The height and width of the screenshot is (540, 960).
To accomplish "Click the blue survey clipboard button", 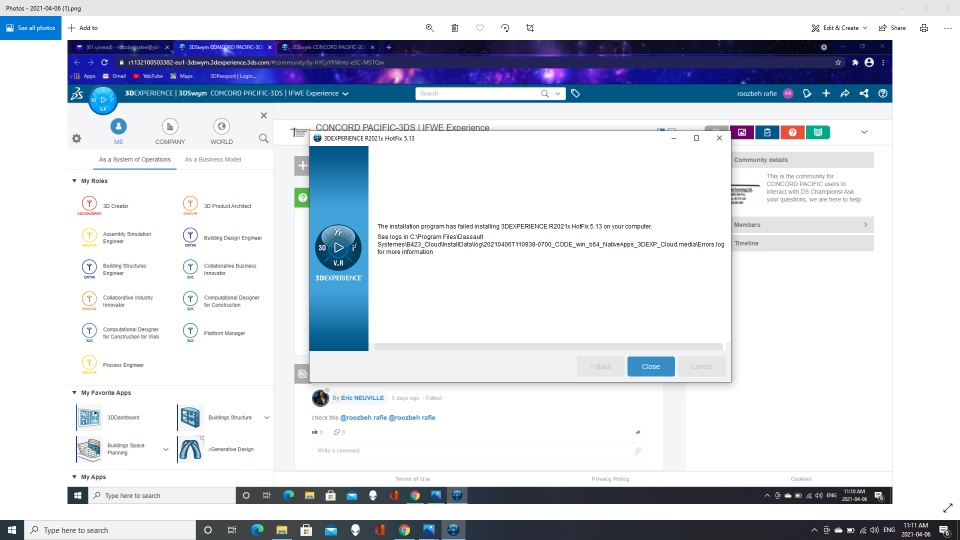I will (x=767, y=132).
